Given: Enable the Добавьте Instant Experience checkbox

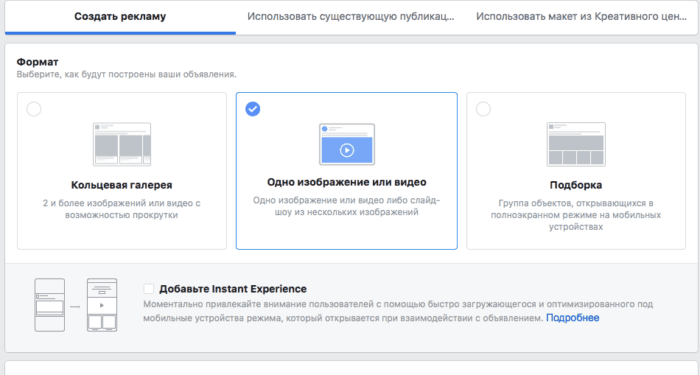Looking at the screenshot, I should (149, 289).
